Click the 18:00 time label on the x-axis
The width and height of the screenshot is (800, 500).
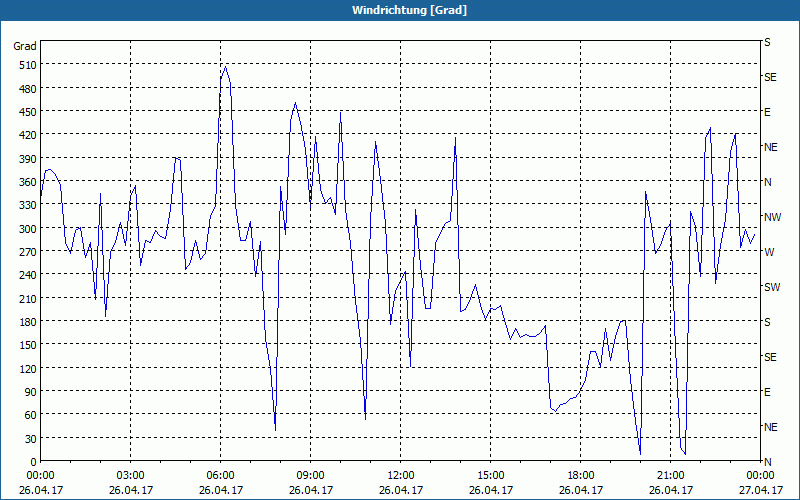click(581, 476)
